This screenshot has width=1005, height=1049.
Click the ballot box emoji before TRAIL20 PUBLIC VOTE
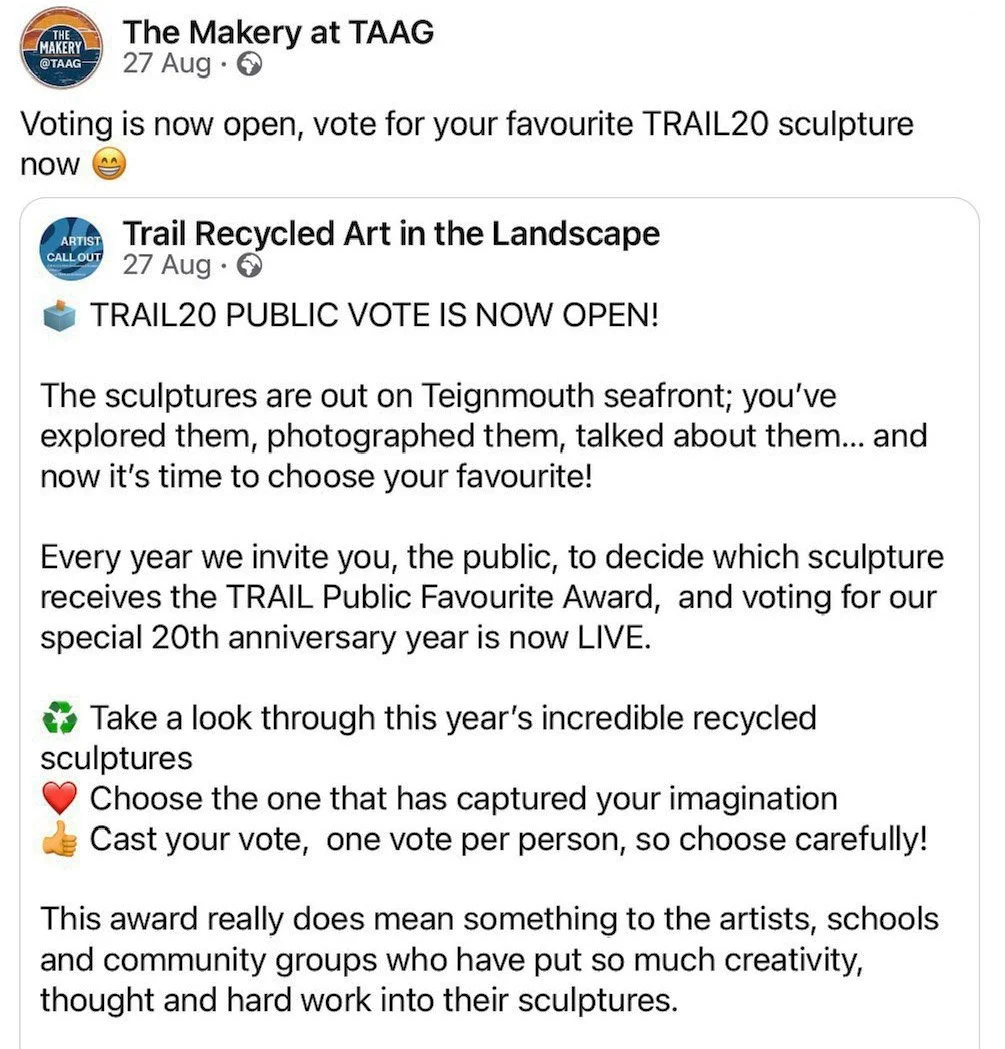point(60,316)
